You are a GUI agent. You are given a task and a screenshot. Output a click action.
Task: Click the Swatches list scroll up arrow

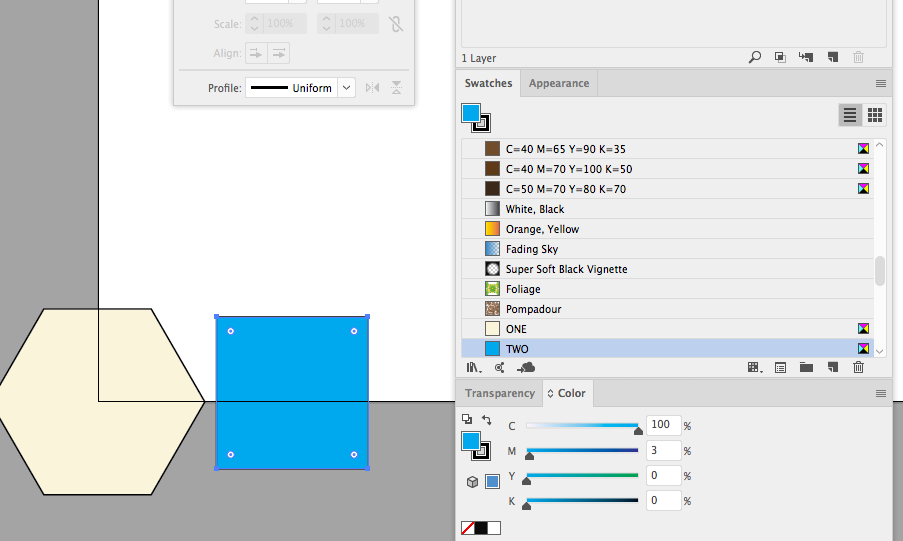click(x=879, y=145)
